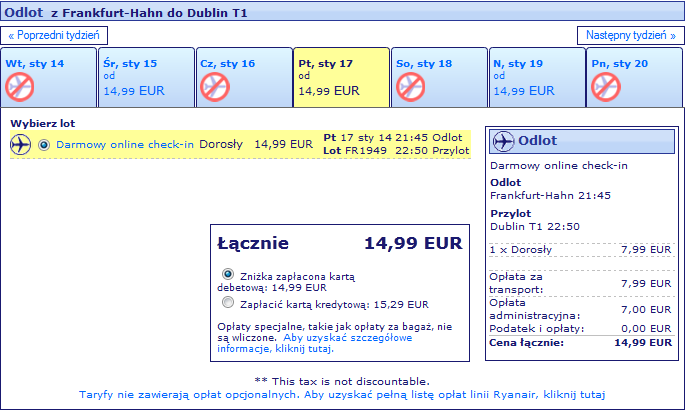Click 'Opłata za transport:' row
The height and width of the screenshot is (411, 686).
point(581,283)
